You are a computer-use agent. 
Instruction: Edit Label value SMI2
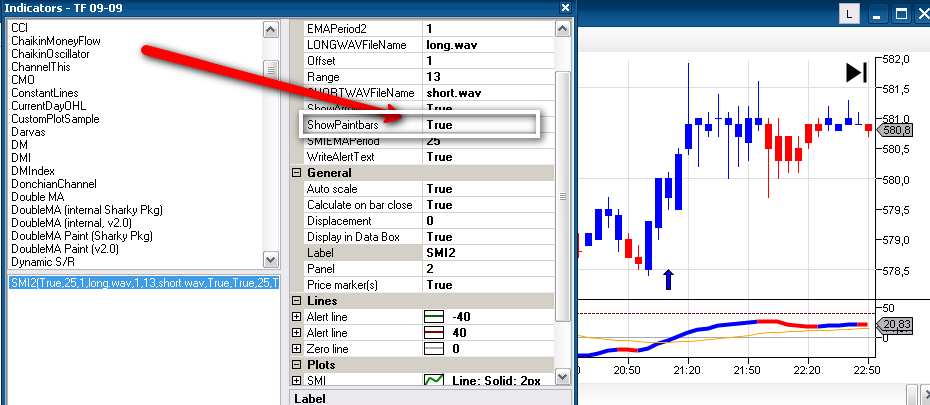tap(488, 253)
